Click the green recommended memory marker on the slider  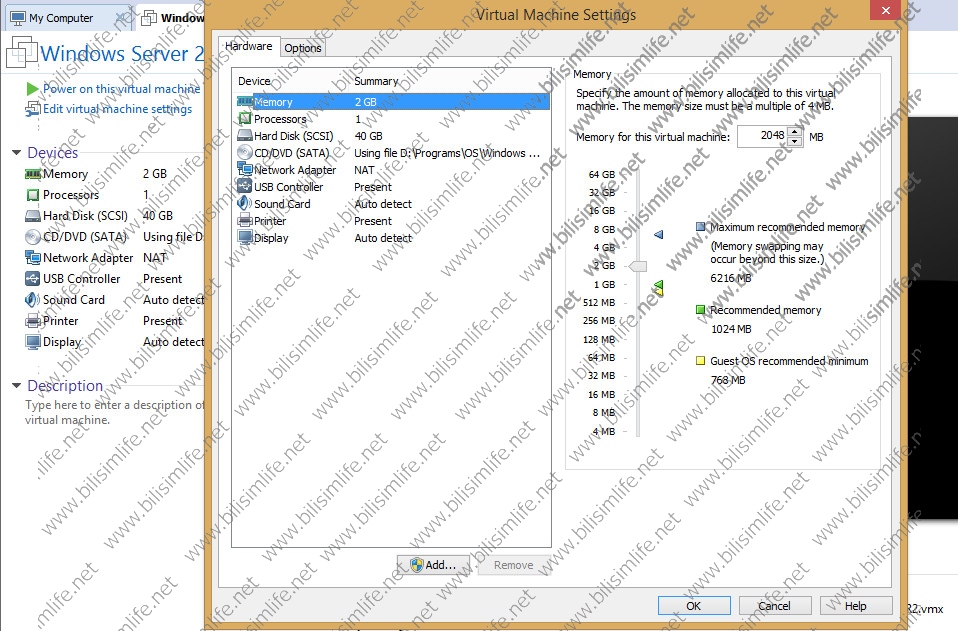pyautogui.click(x=659, y=284)
